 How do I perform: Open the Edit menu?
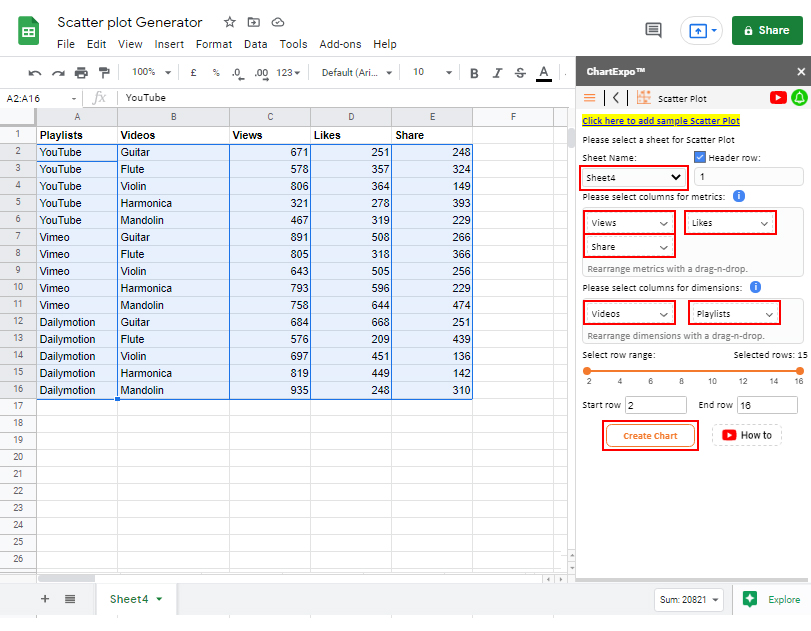pyautogui.click(x=96, y=44)
